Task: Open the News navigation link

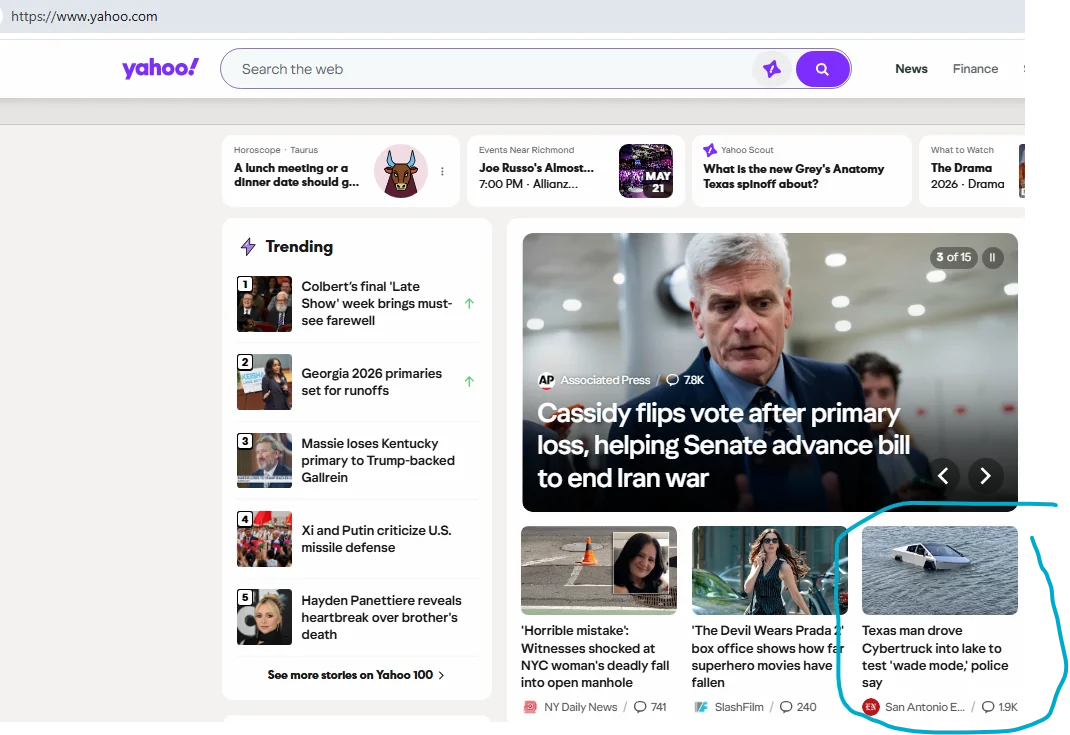Action: [x=911, y=69]
